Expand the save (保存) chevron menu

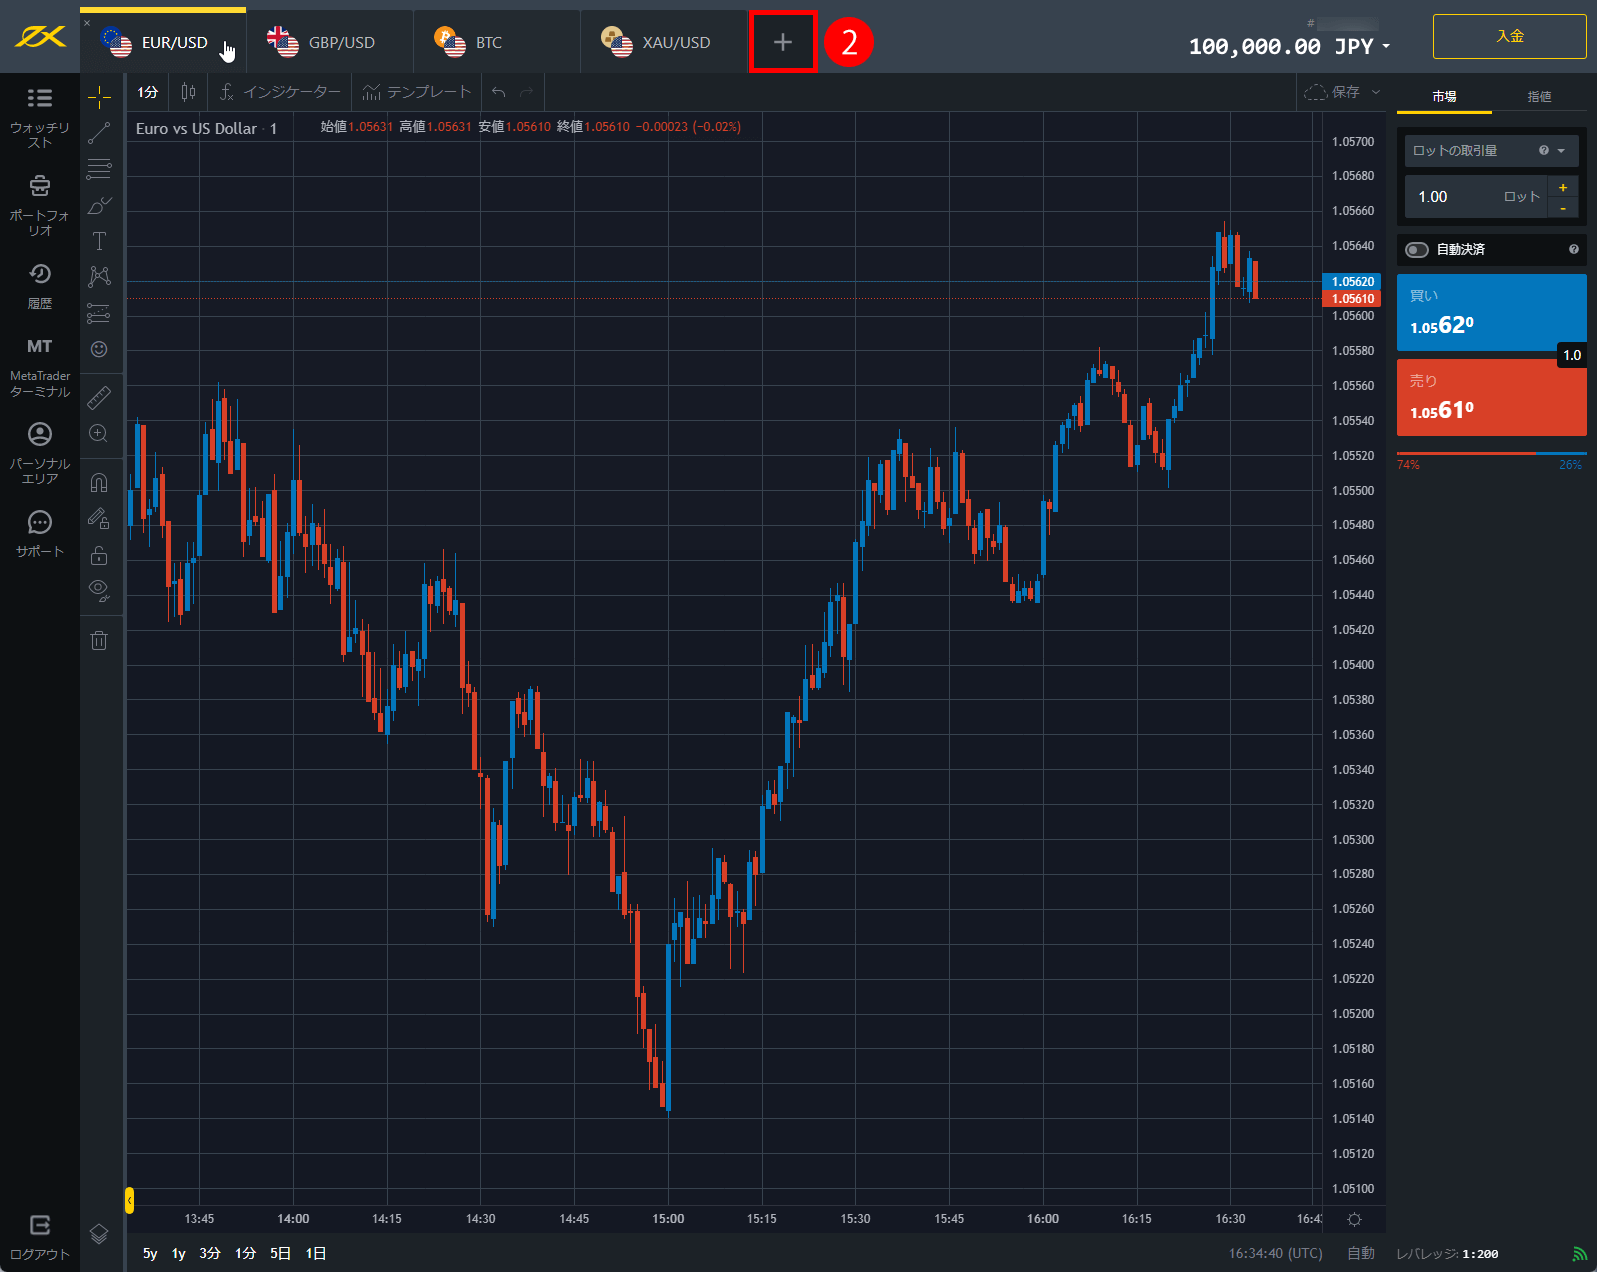click(1376, 92)
